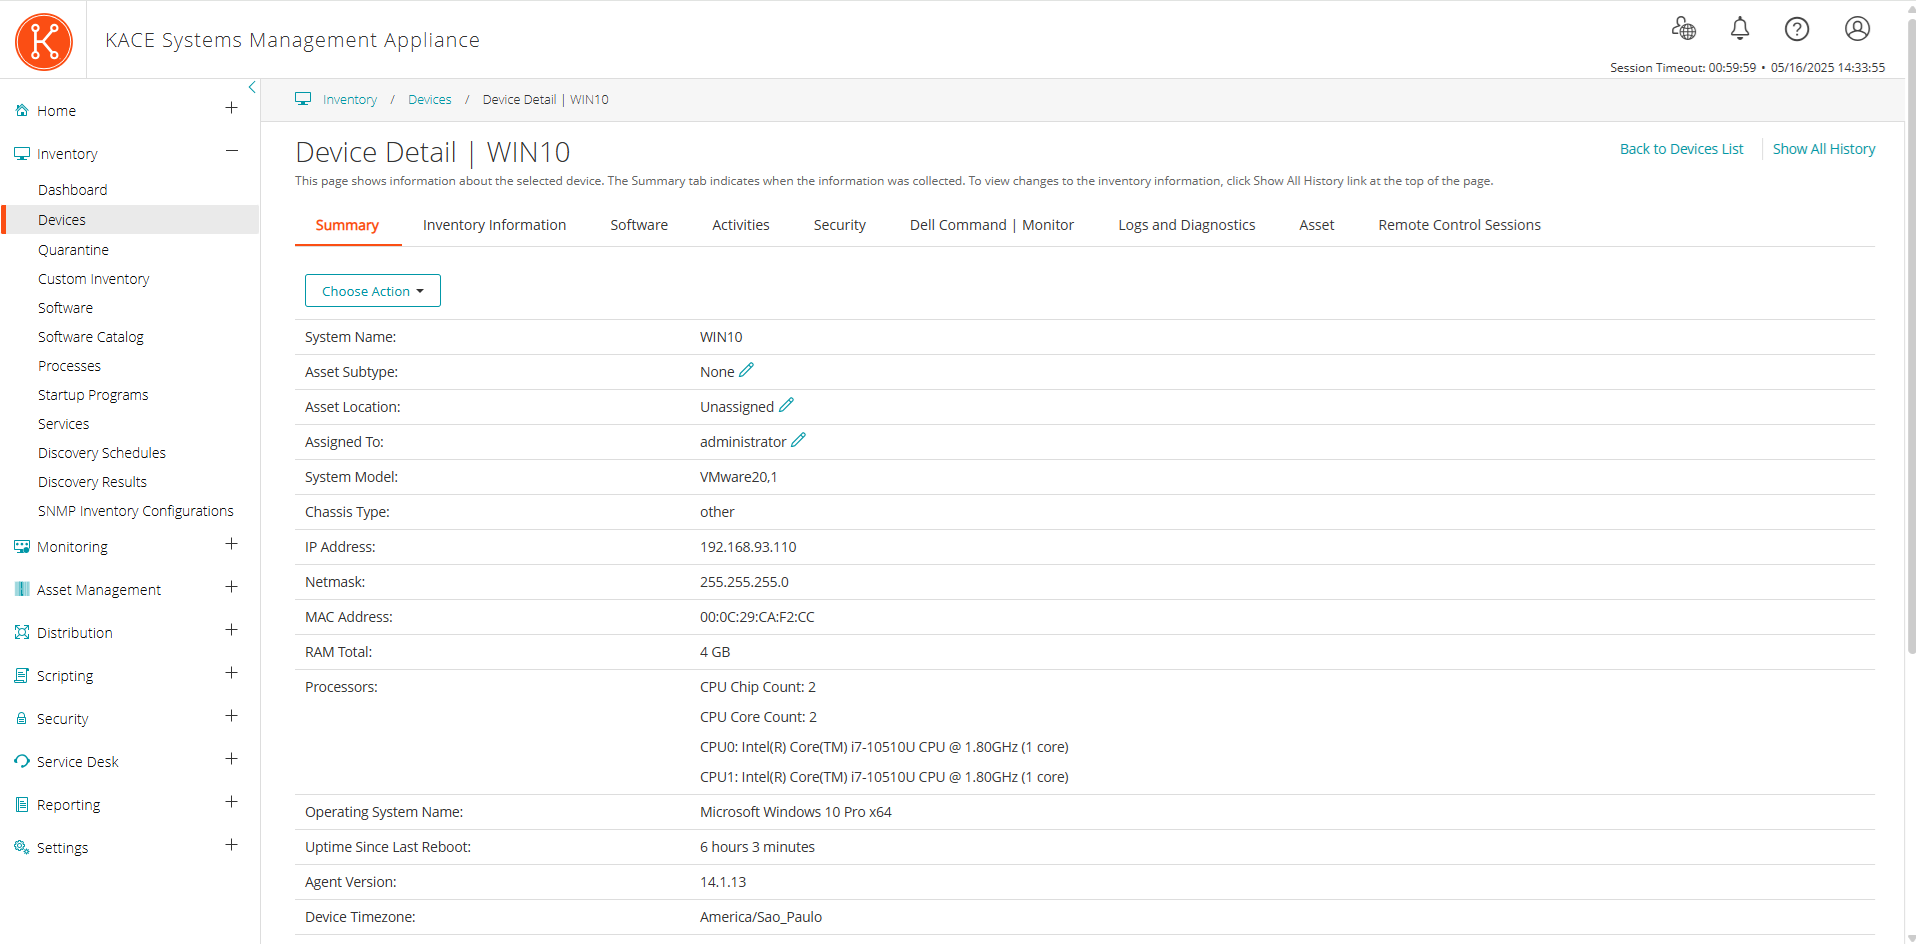Screen dimensions: 1916x944
Task: Expand the Service Desk menu section
Action: point(231,759)
